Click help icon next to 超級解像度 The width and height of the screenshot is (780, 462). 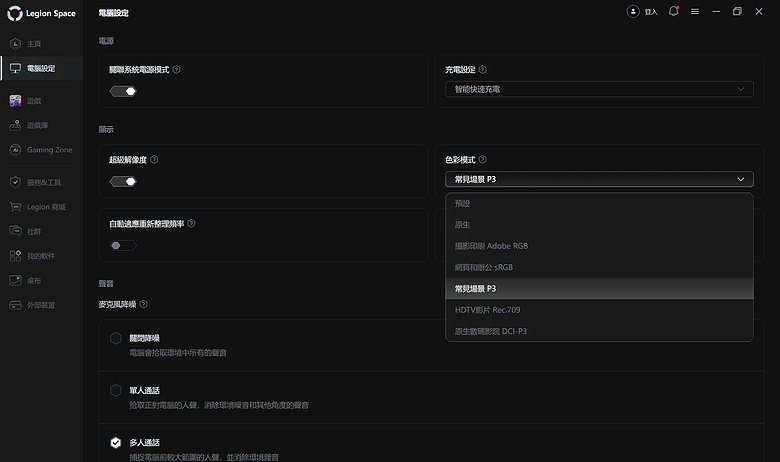tap(154, 160)
